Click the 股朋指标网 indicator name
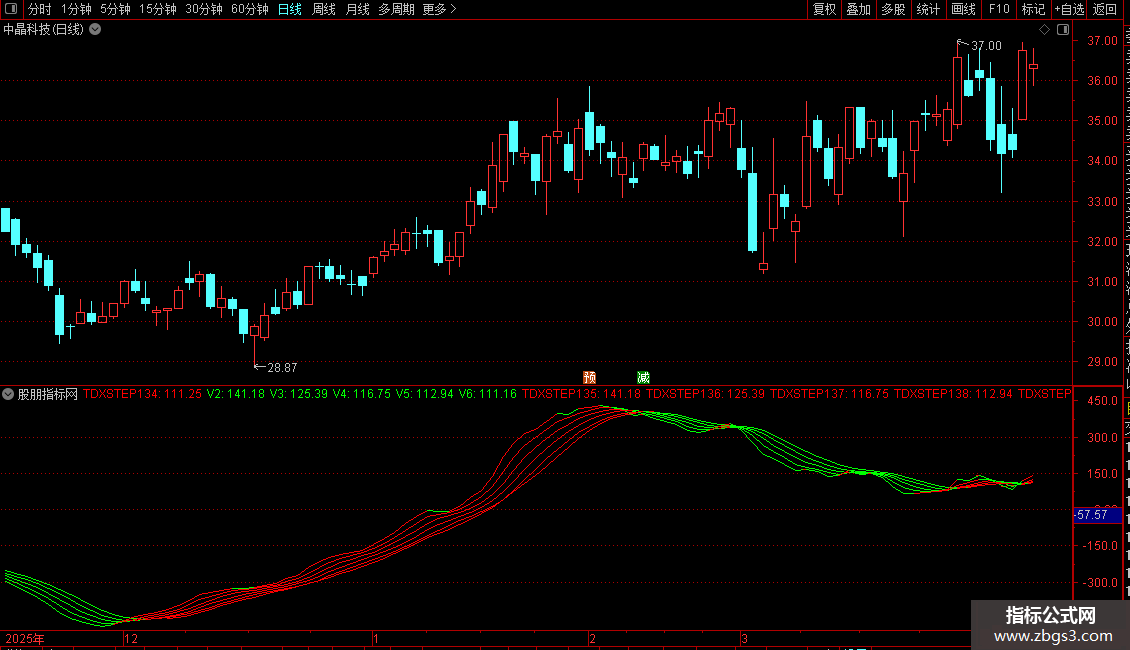Image resolution: width=1130 pixels, height=650 pixels. [x=48, y=394]
